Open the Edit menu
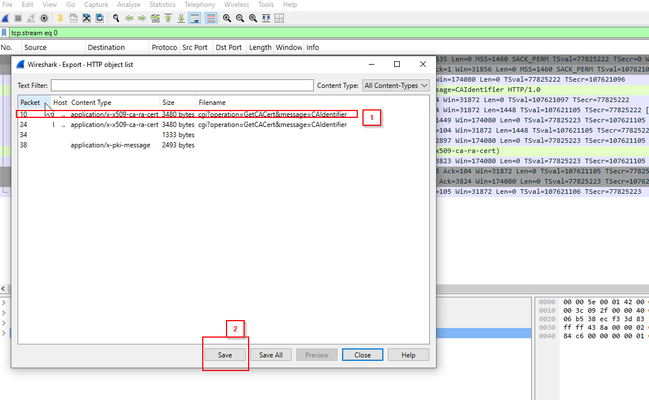The width and height of the screenshot is (649, 400). pyautogui.click(x=27, y=5)
